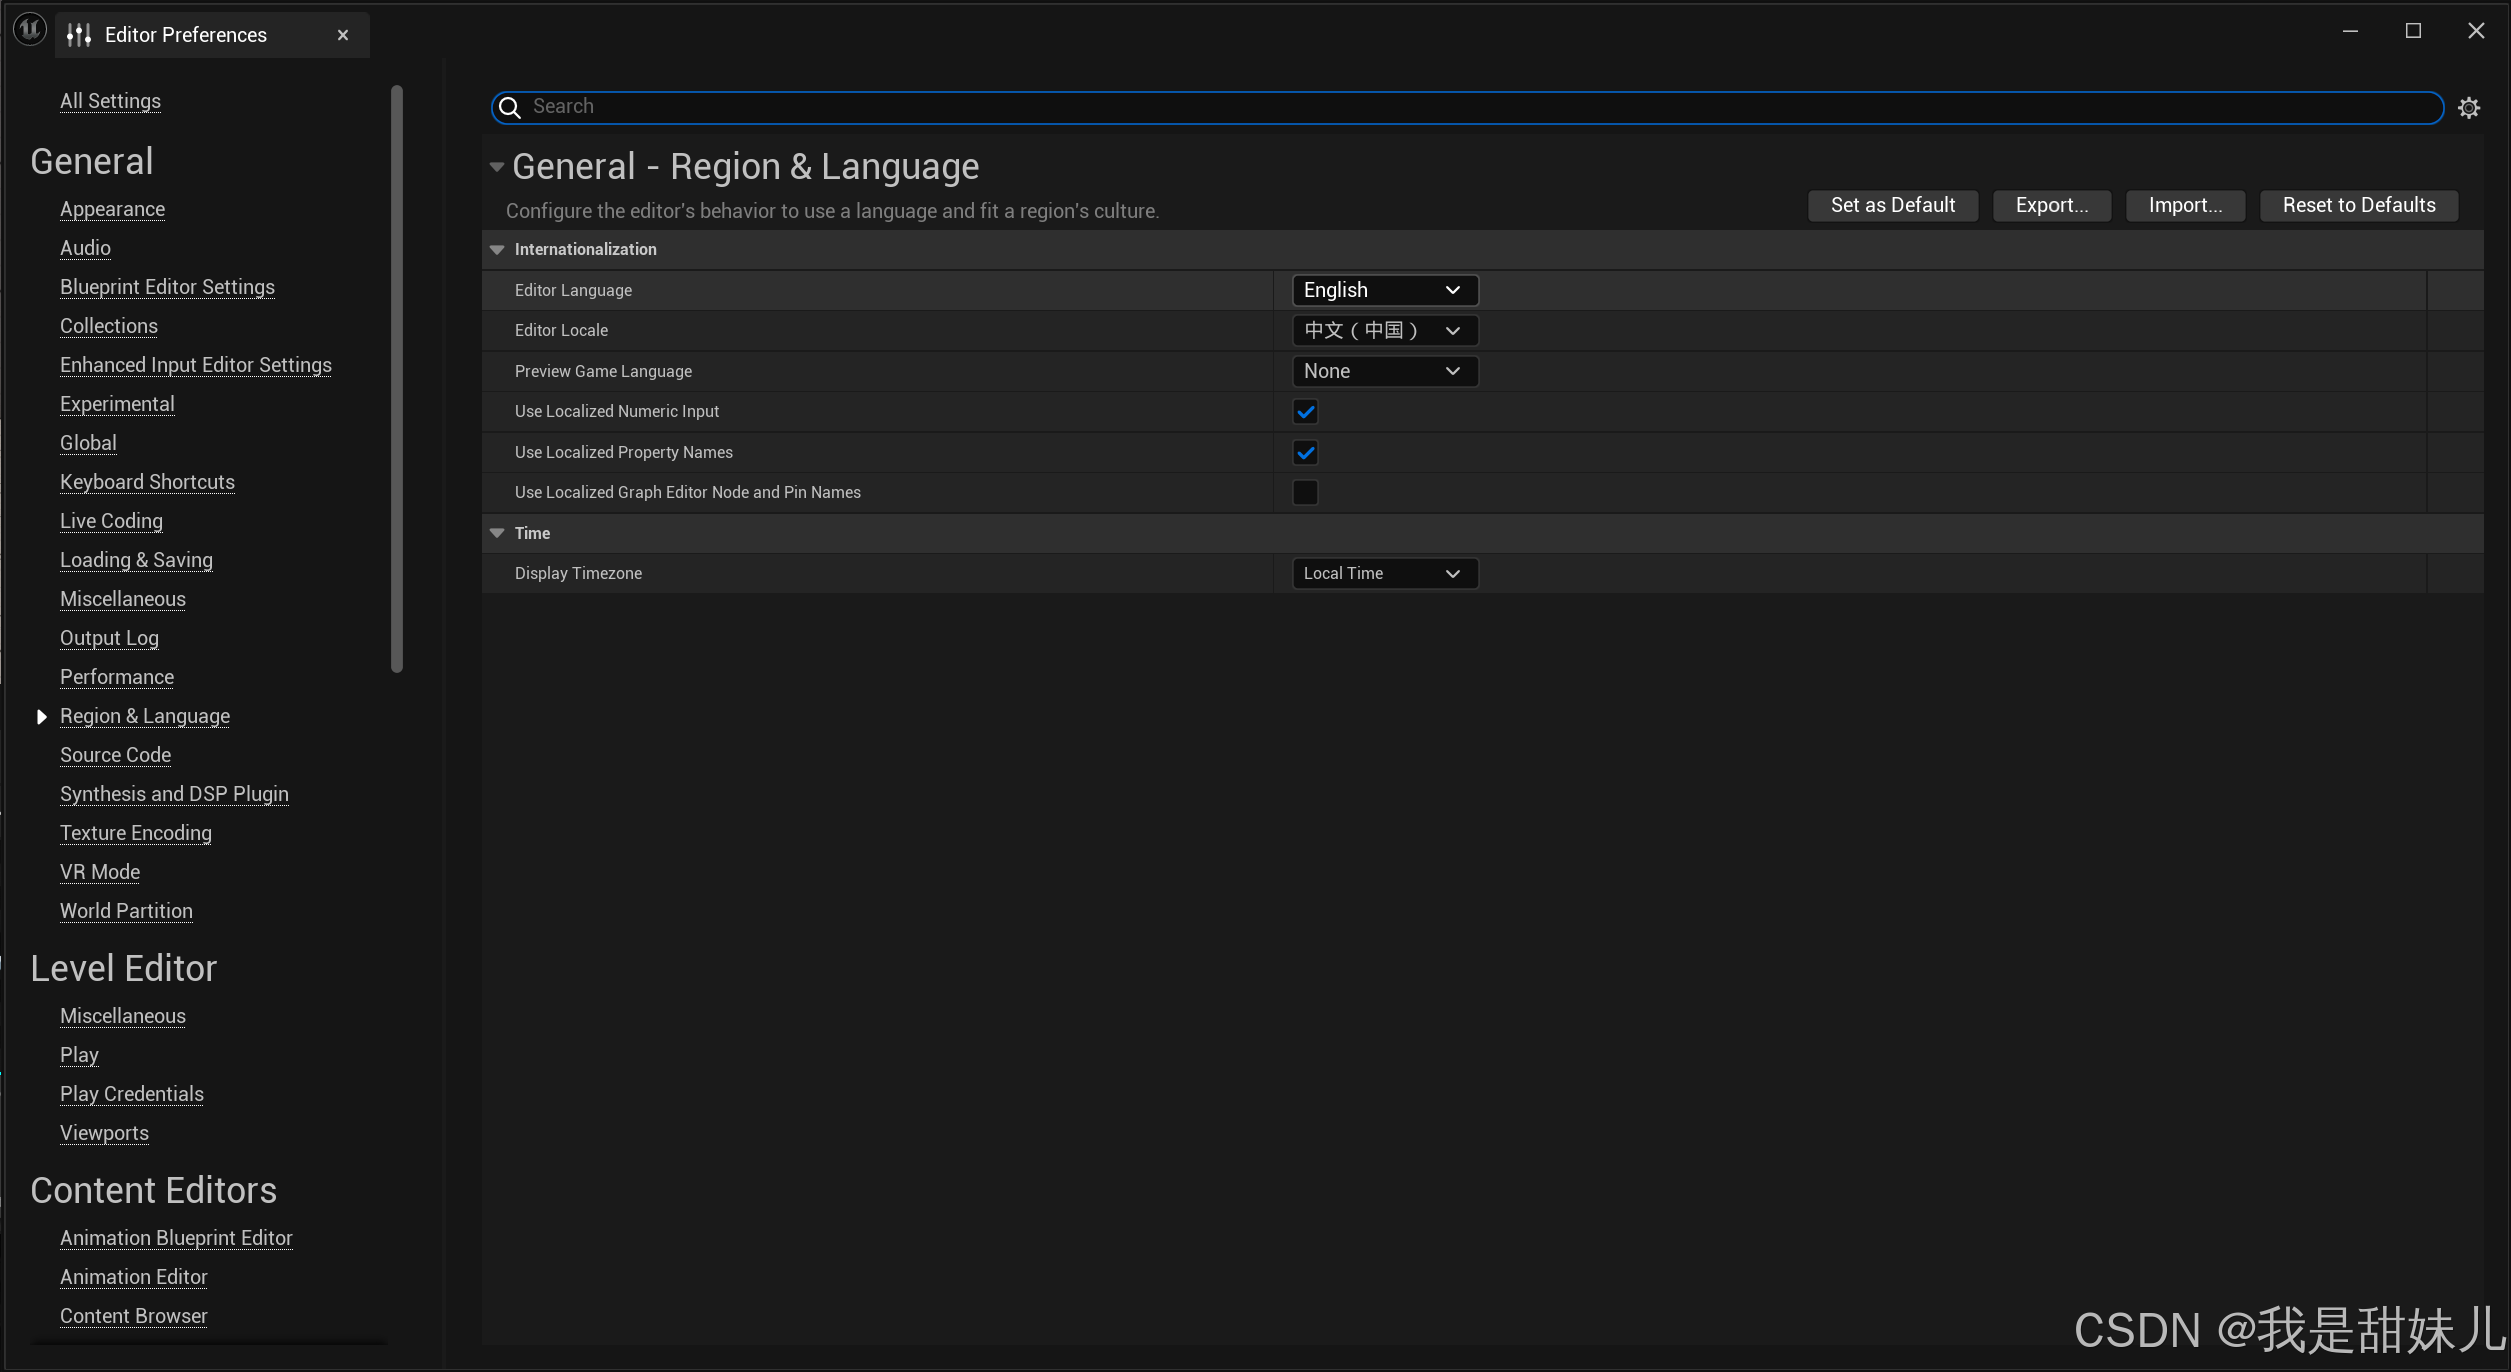Select Appearance in the General list
Viewport: 2511px width, 1372px height.
[112, 209]
